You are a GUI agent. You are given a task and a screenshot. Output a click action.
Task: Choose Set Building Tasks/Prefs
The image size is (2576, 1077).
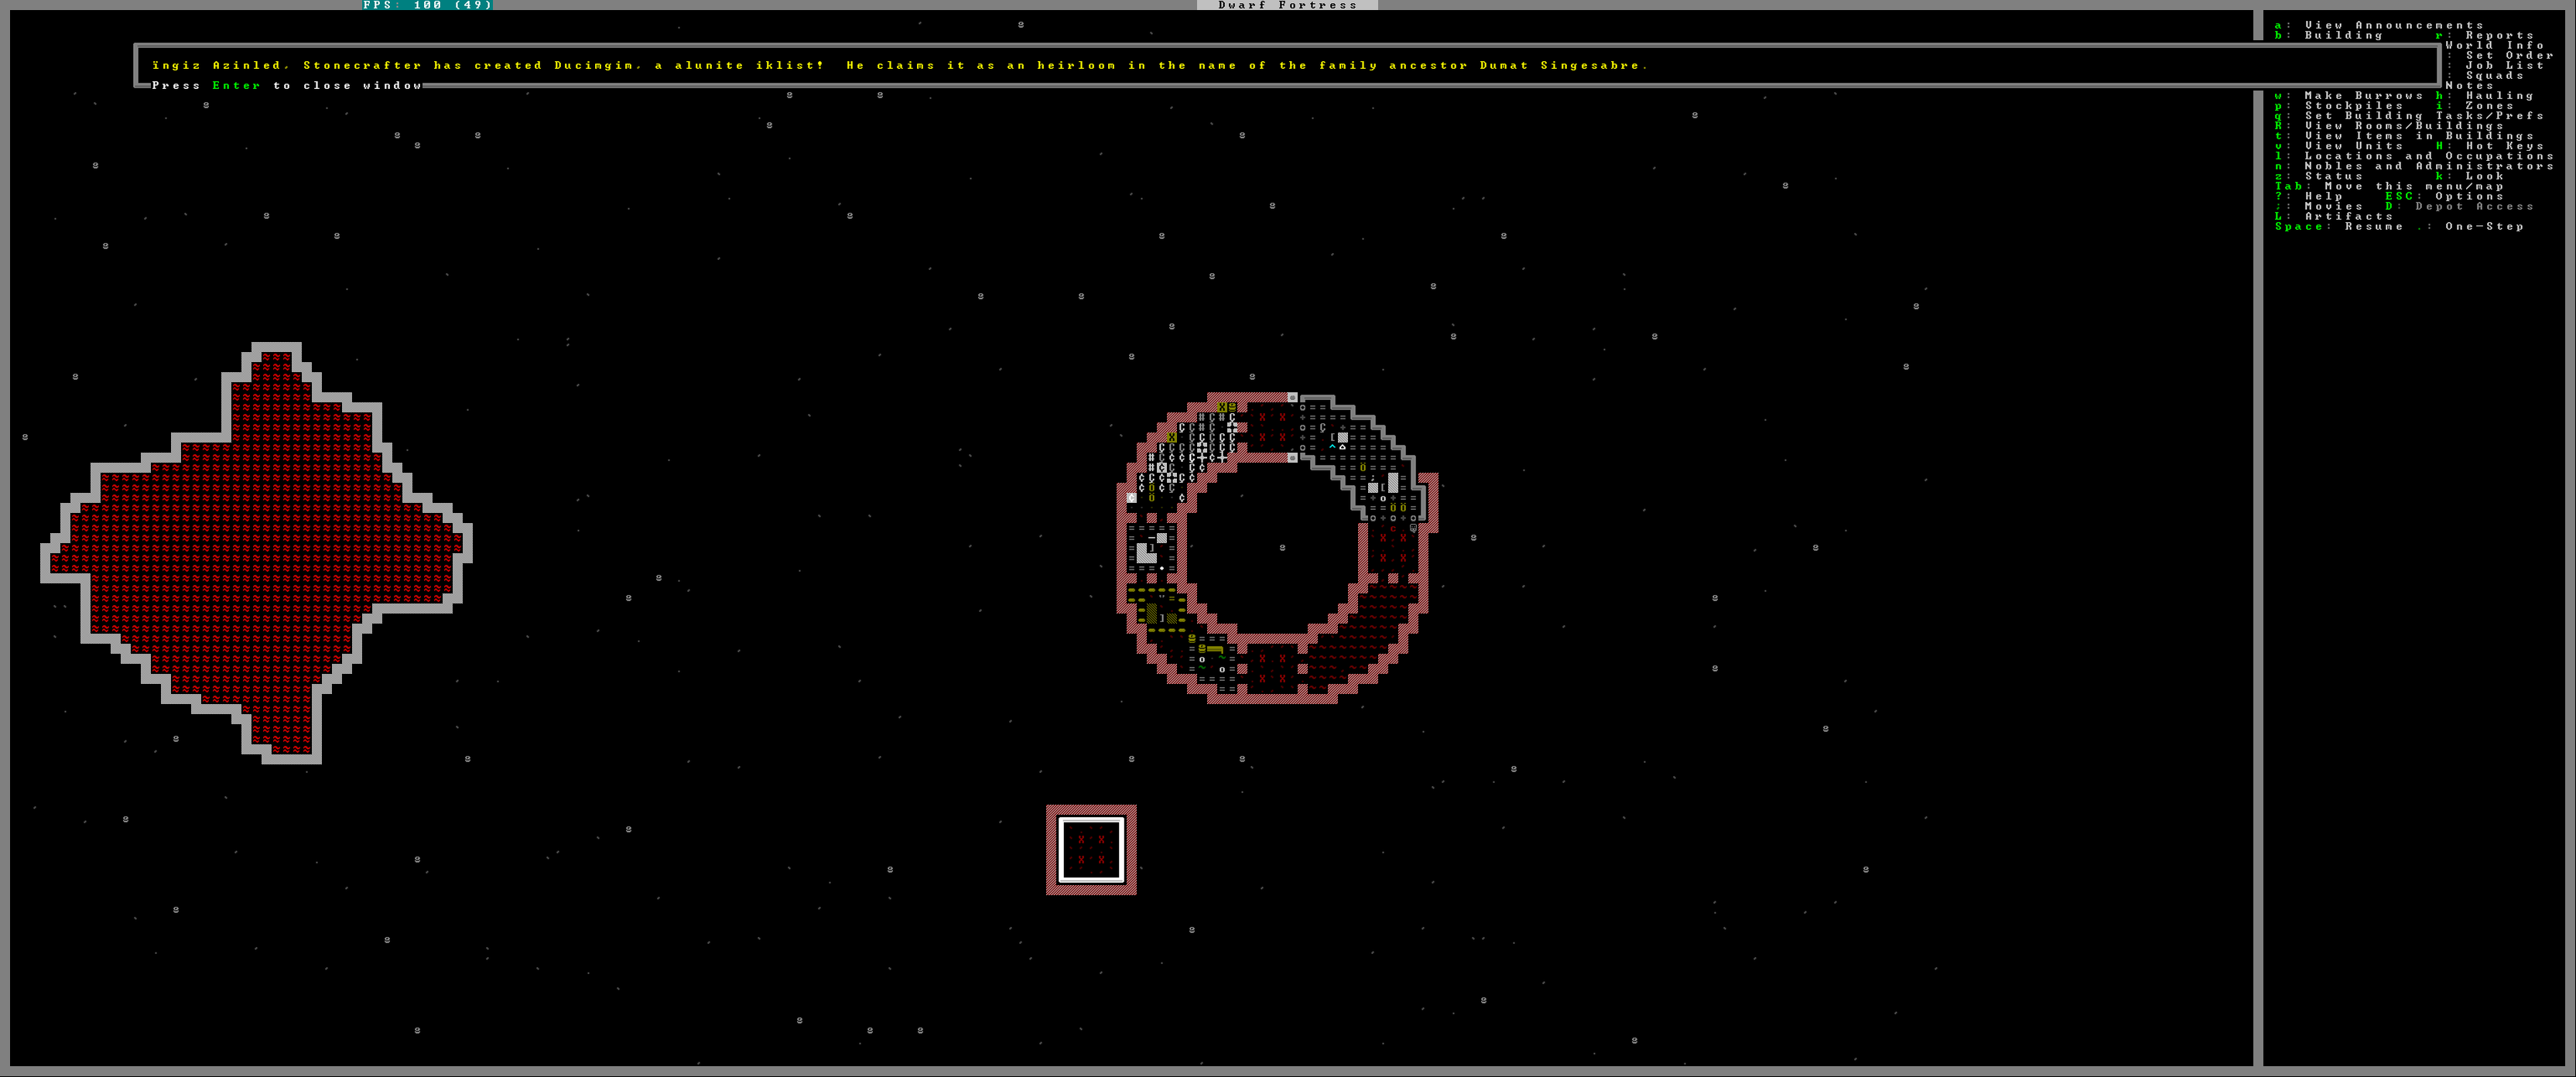pyautogui.click(x=2409, y=116)
